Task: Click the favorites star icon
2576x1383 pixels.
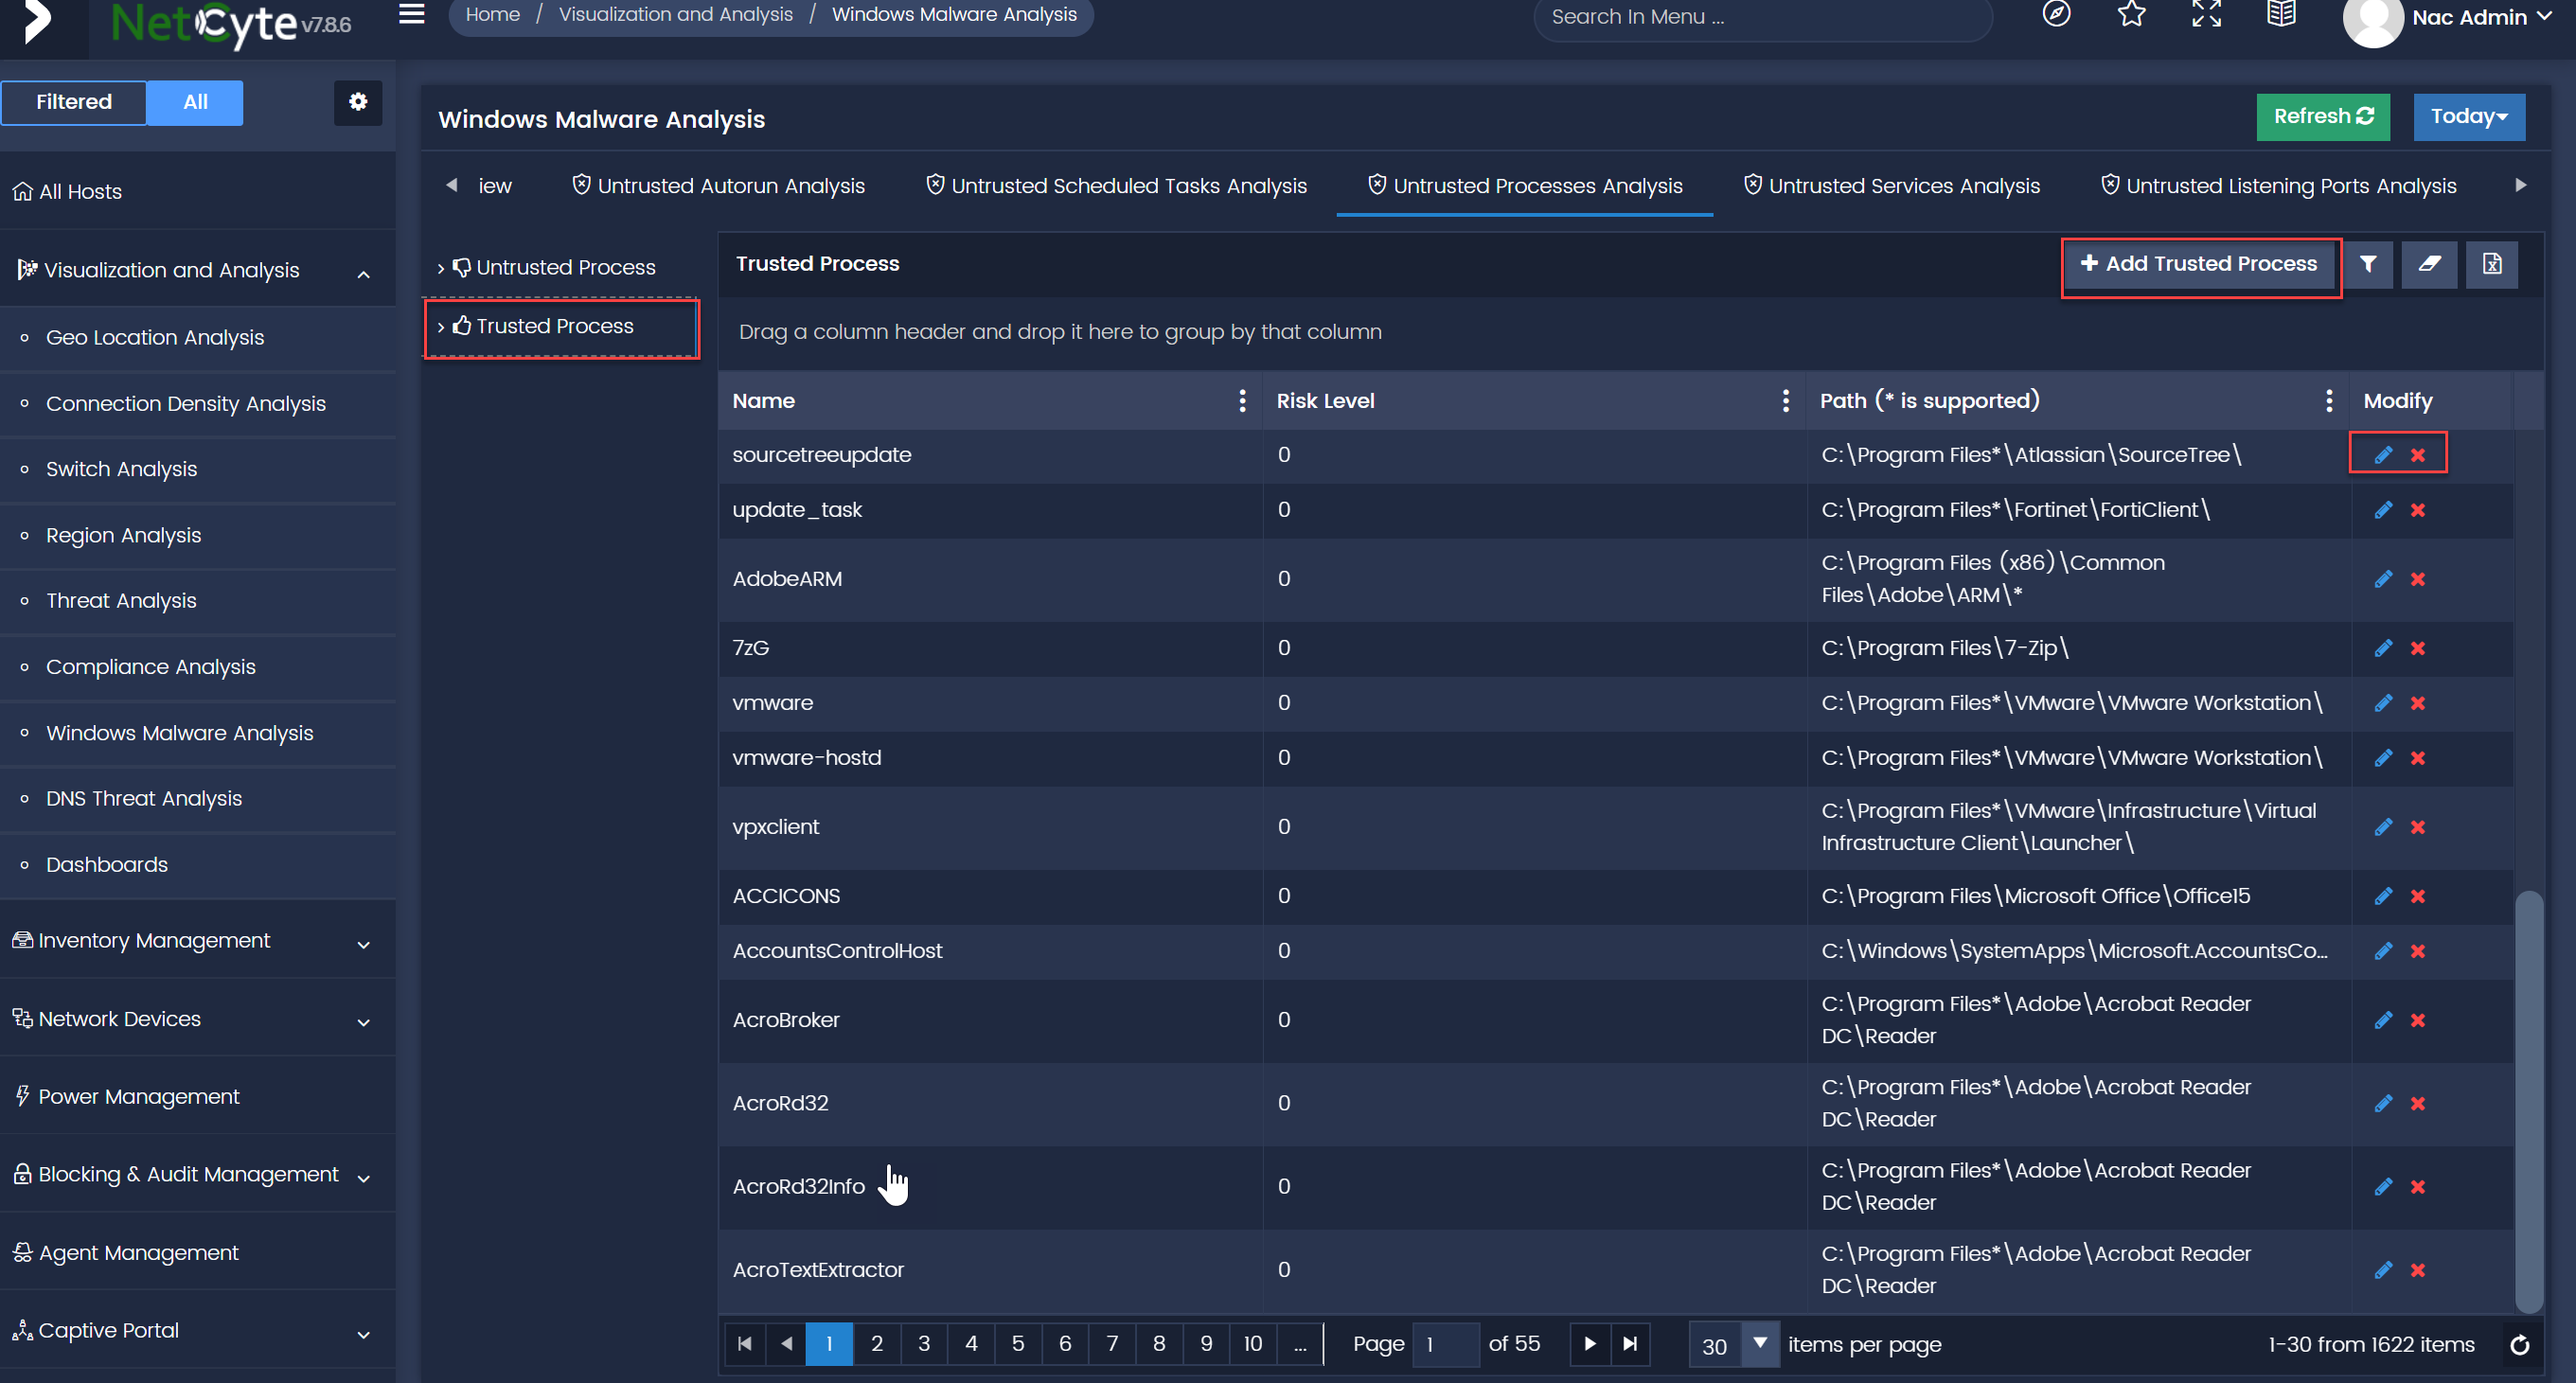Action: pos(2131,14)
